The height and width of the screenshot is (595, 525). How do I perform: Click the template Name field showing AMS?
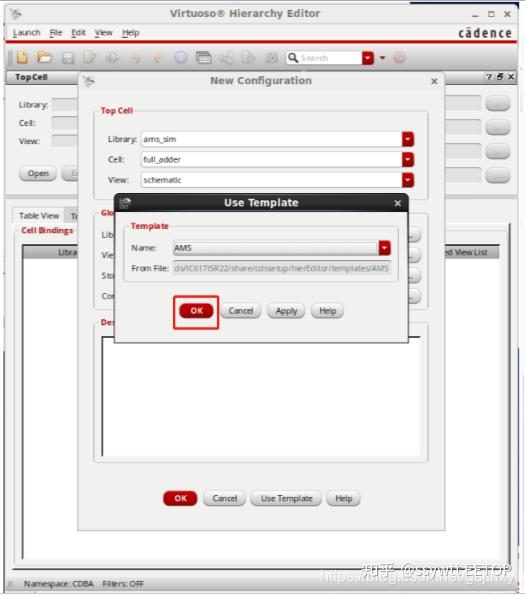pyautogui.click(x=276, y=248)
